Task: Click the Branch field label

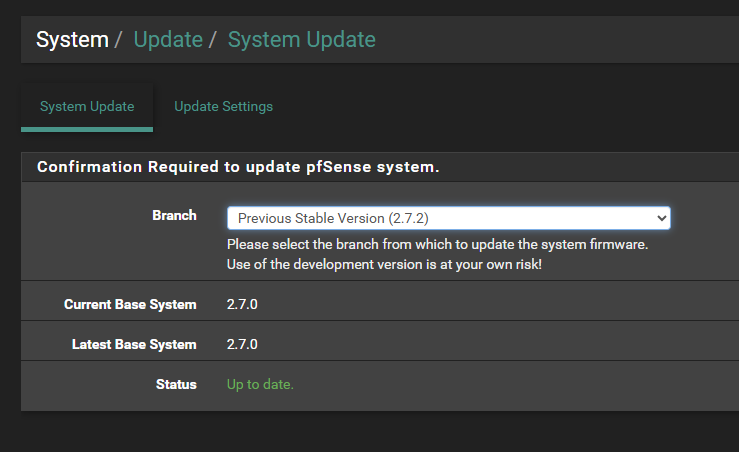Action: [174, 215]
